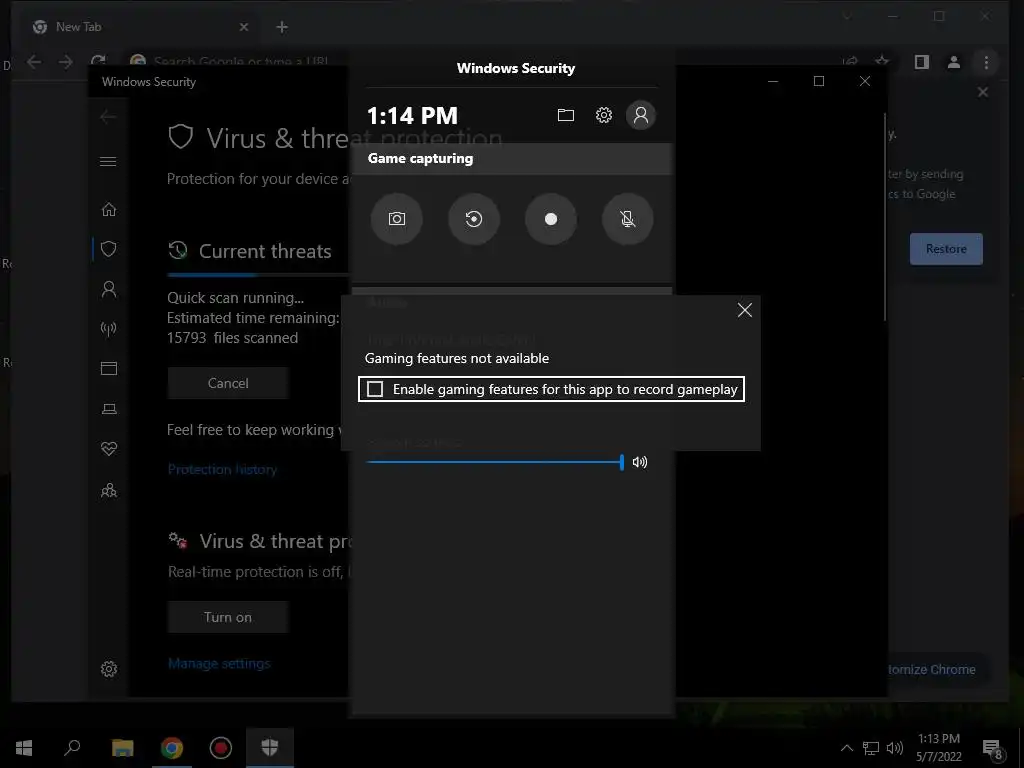Open the captures folder icon in Game Bar

[x=566, y=116]
